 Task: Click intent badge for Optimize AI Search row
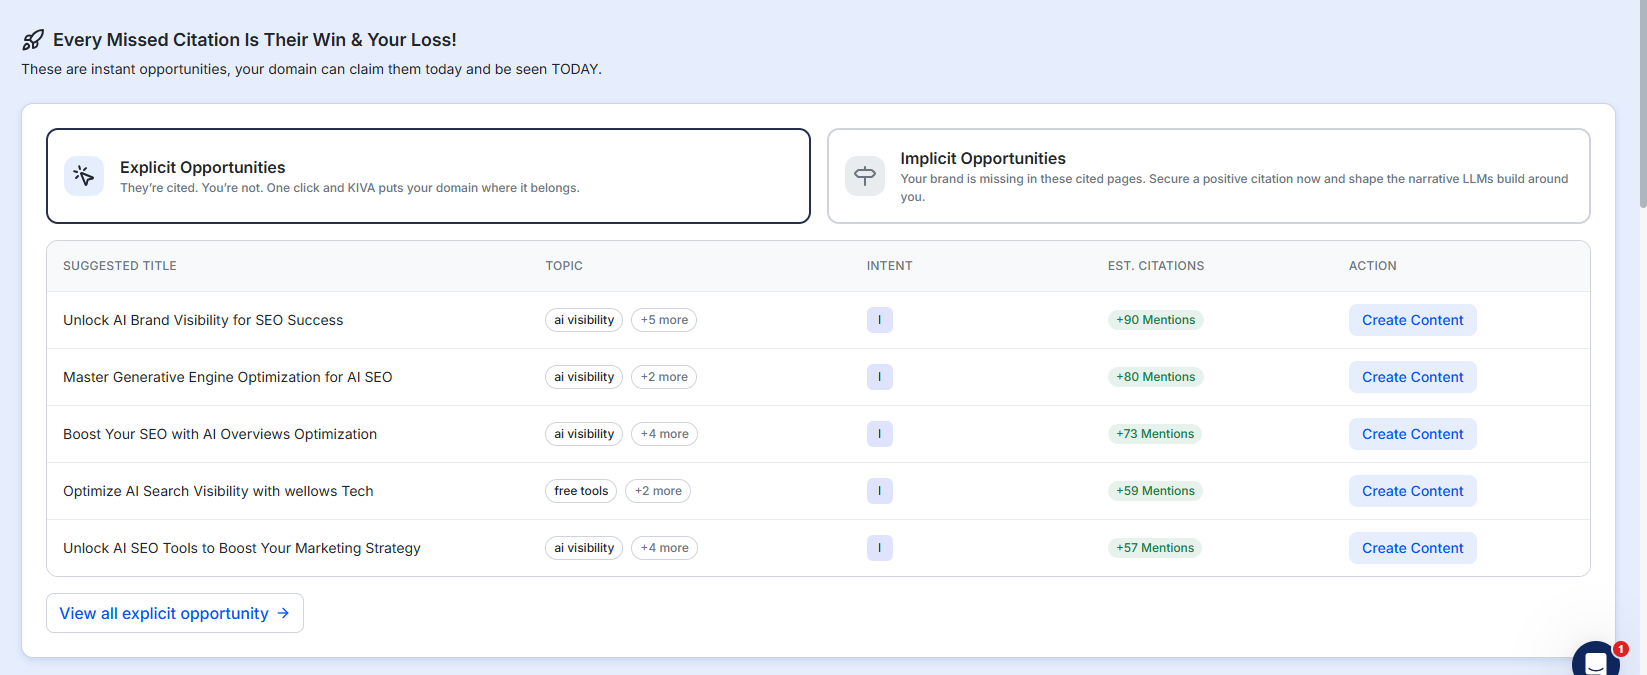(x=879, y=491)
